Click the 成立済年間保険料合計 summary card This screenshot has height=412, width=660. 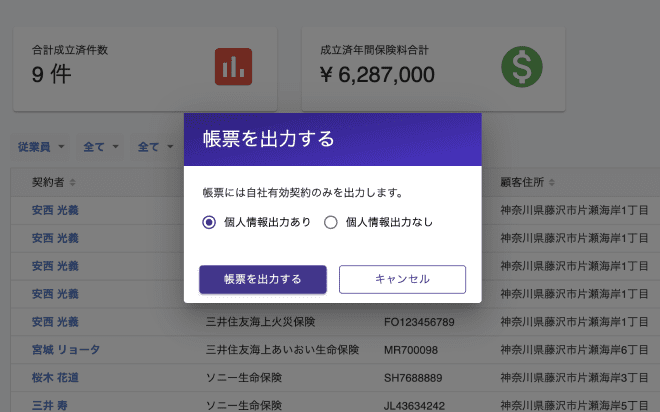point(433,69)
